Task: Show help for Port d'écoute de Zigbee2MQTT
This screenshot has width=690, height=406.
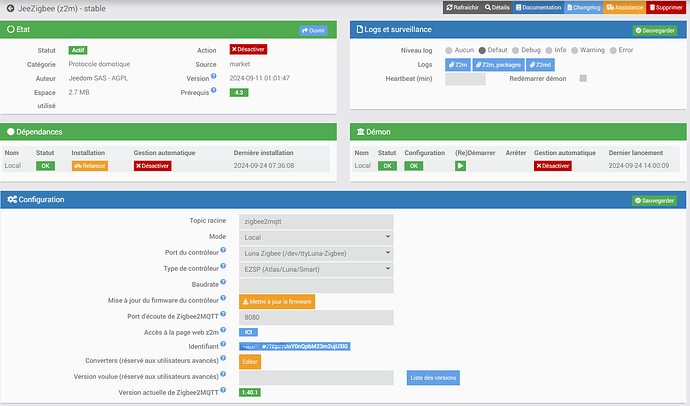Action: tap(223, 314)
